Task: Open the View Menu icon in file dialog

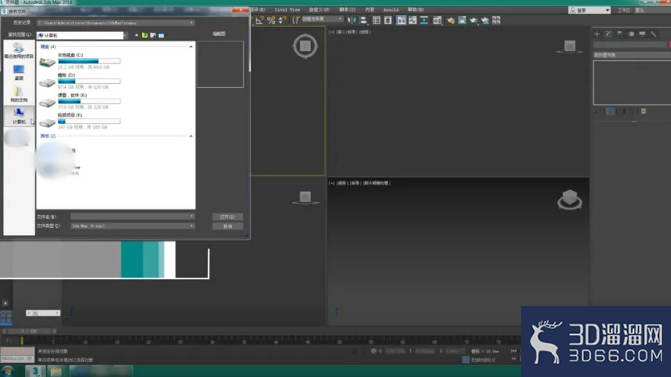Action: tap(161, 35)
